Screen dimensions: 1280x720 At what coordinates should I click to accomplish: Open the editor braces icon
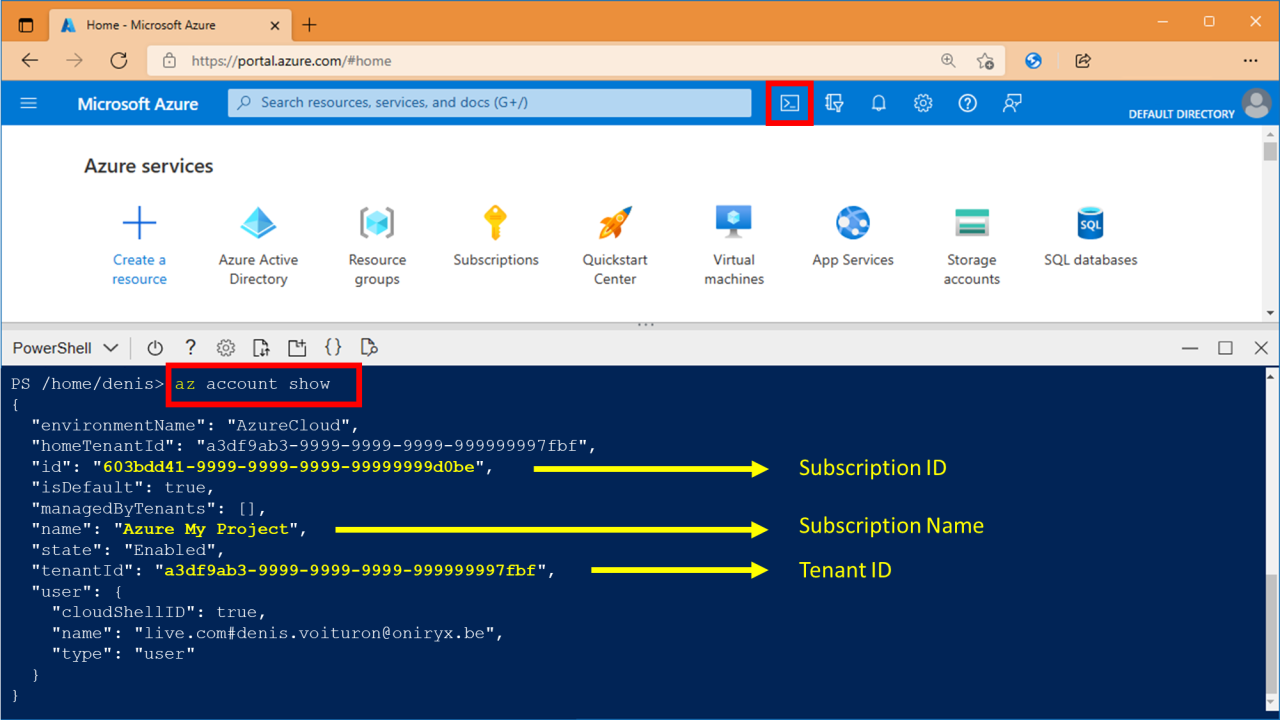click(333, 347)
